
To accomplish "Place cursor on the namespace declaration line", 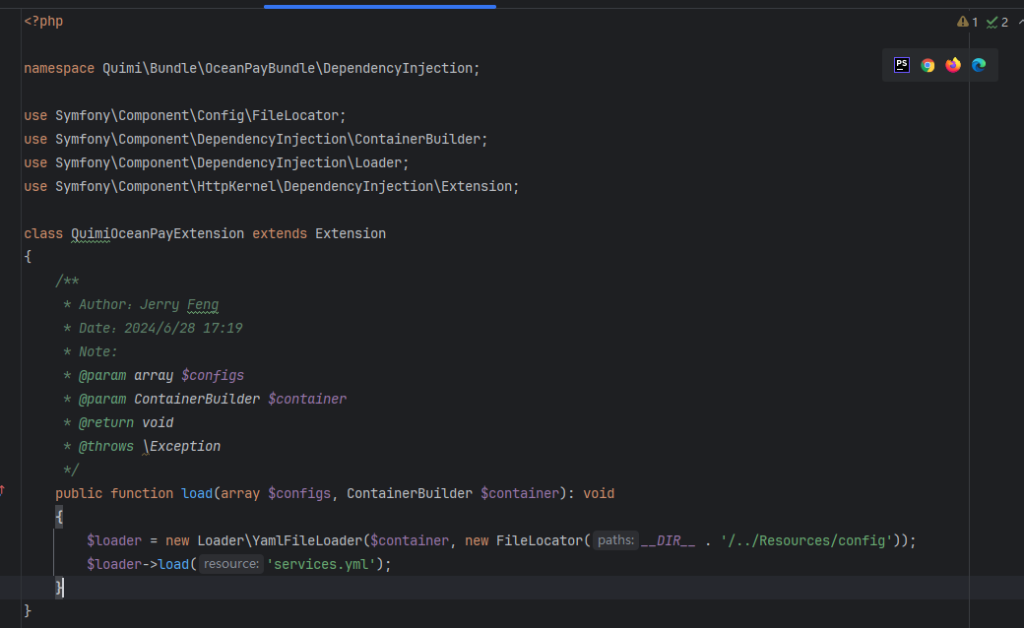I will pyautogui.click(x=250, y=69).
